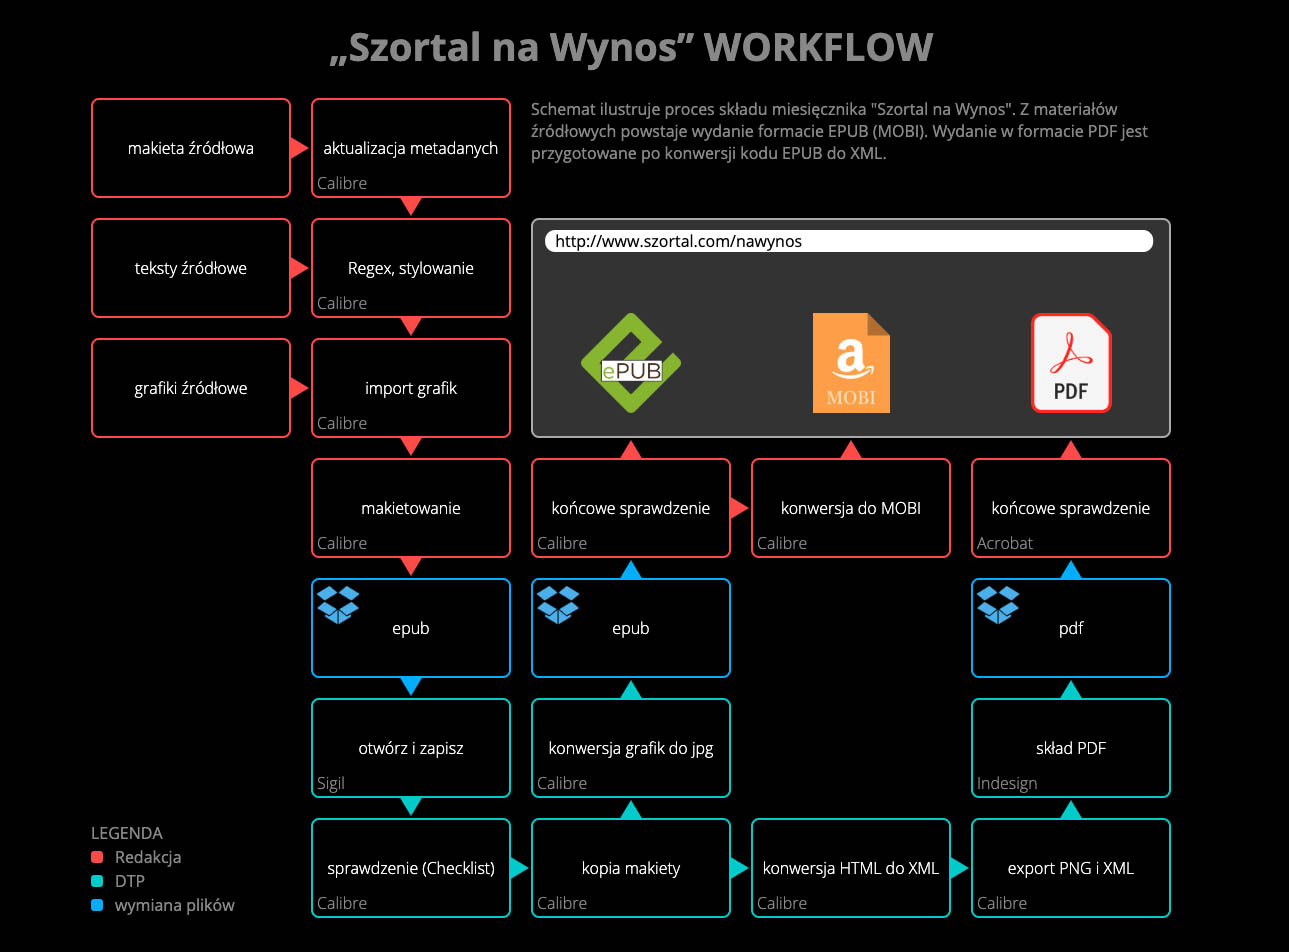
Task: Click the Dropbox icon above konwersja grafik
Action: (558, 604)
